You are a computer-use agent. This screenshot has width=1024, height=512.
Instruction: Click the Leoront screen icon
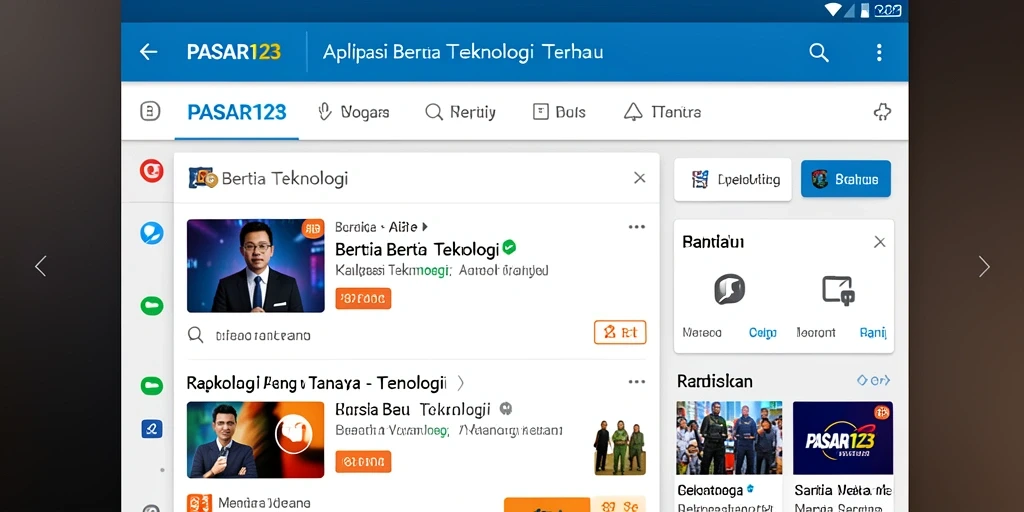[x=839, y=290]
